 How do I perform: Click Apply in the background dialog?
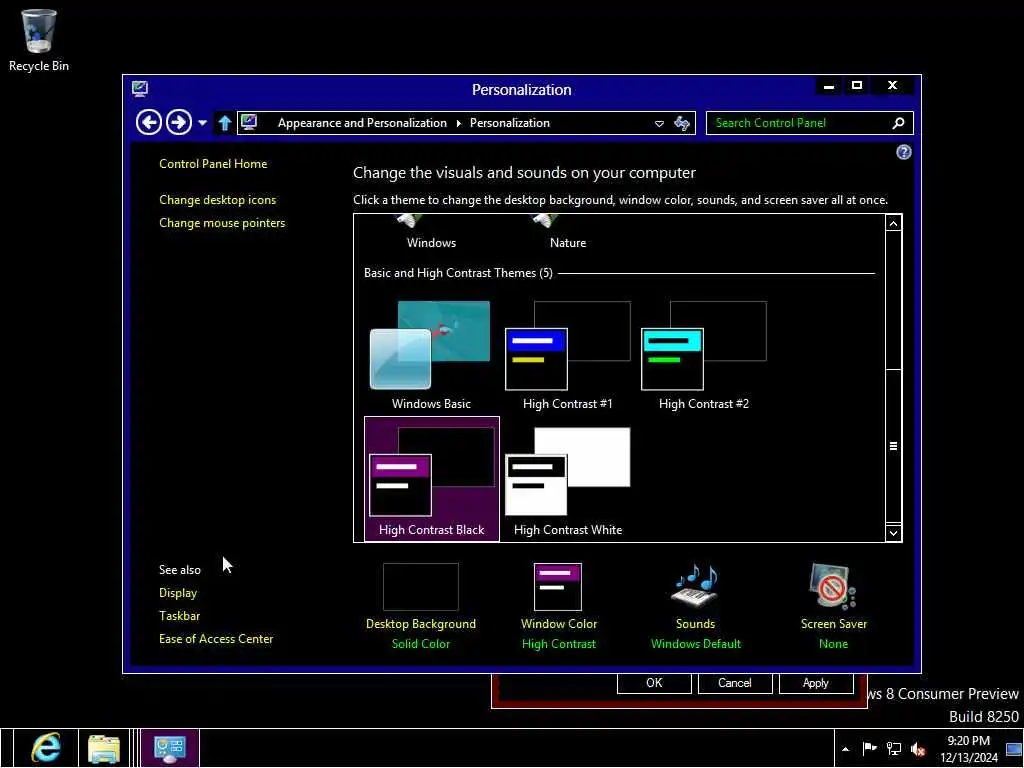click(816, 683)
